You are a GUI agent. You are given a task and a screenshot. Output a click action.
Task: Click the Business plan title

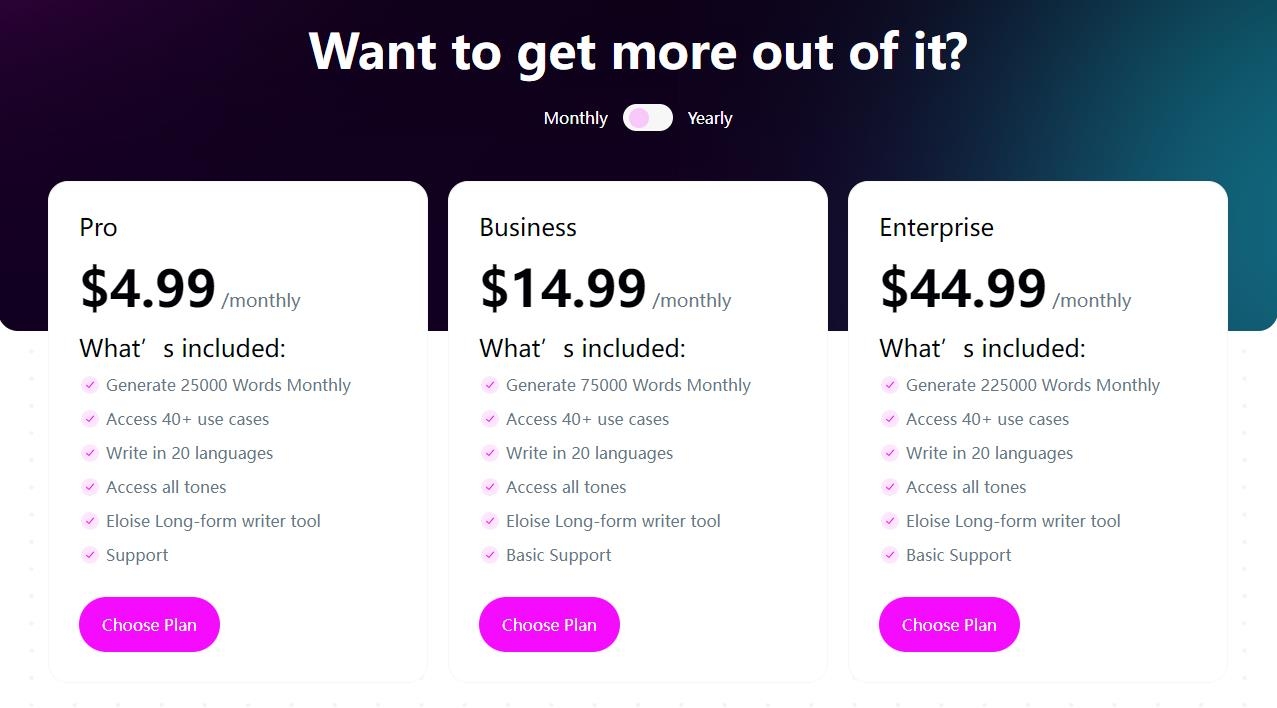pyautogui.click(x=528, y=228)
